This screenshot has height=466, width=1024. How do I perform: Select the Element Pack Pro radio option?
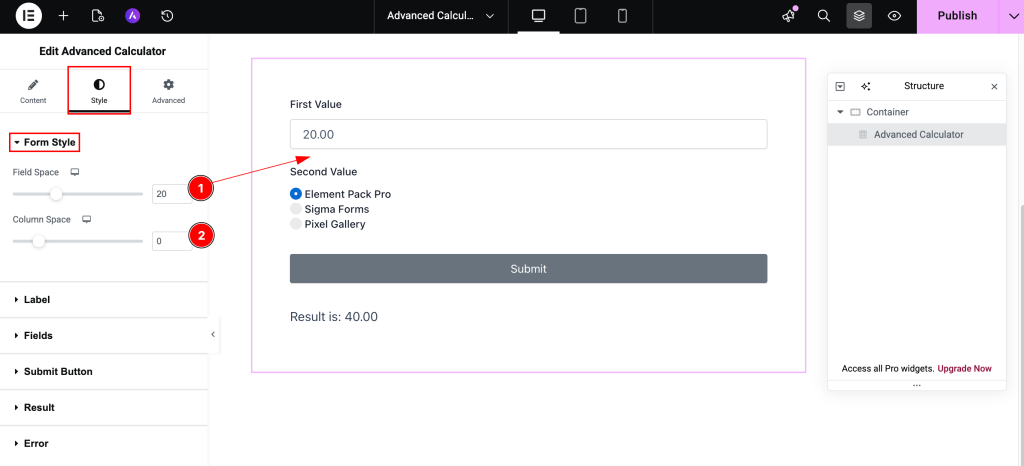pos(296,194)
